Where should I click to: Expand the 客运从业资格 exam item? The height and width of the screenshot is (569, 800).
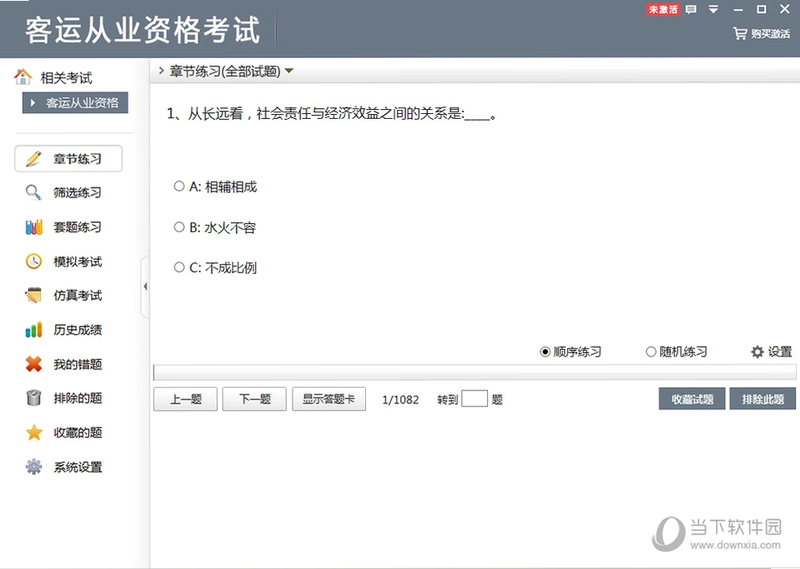click(x=75, y=103)
